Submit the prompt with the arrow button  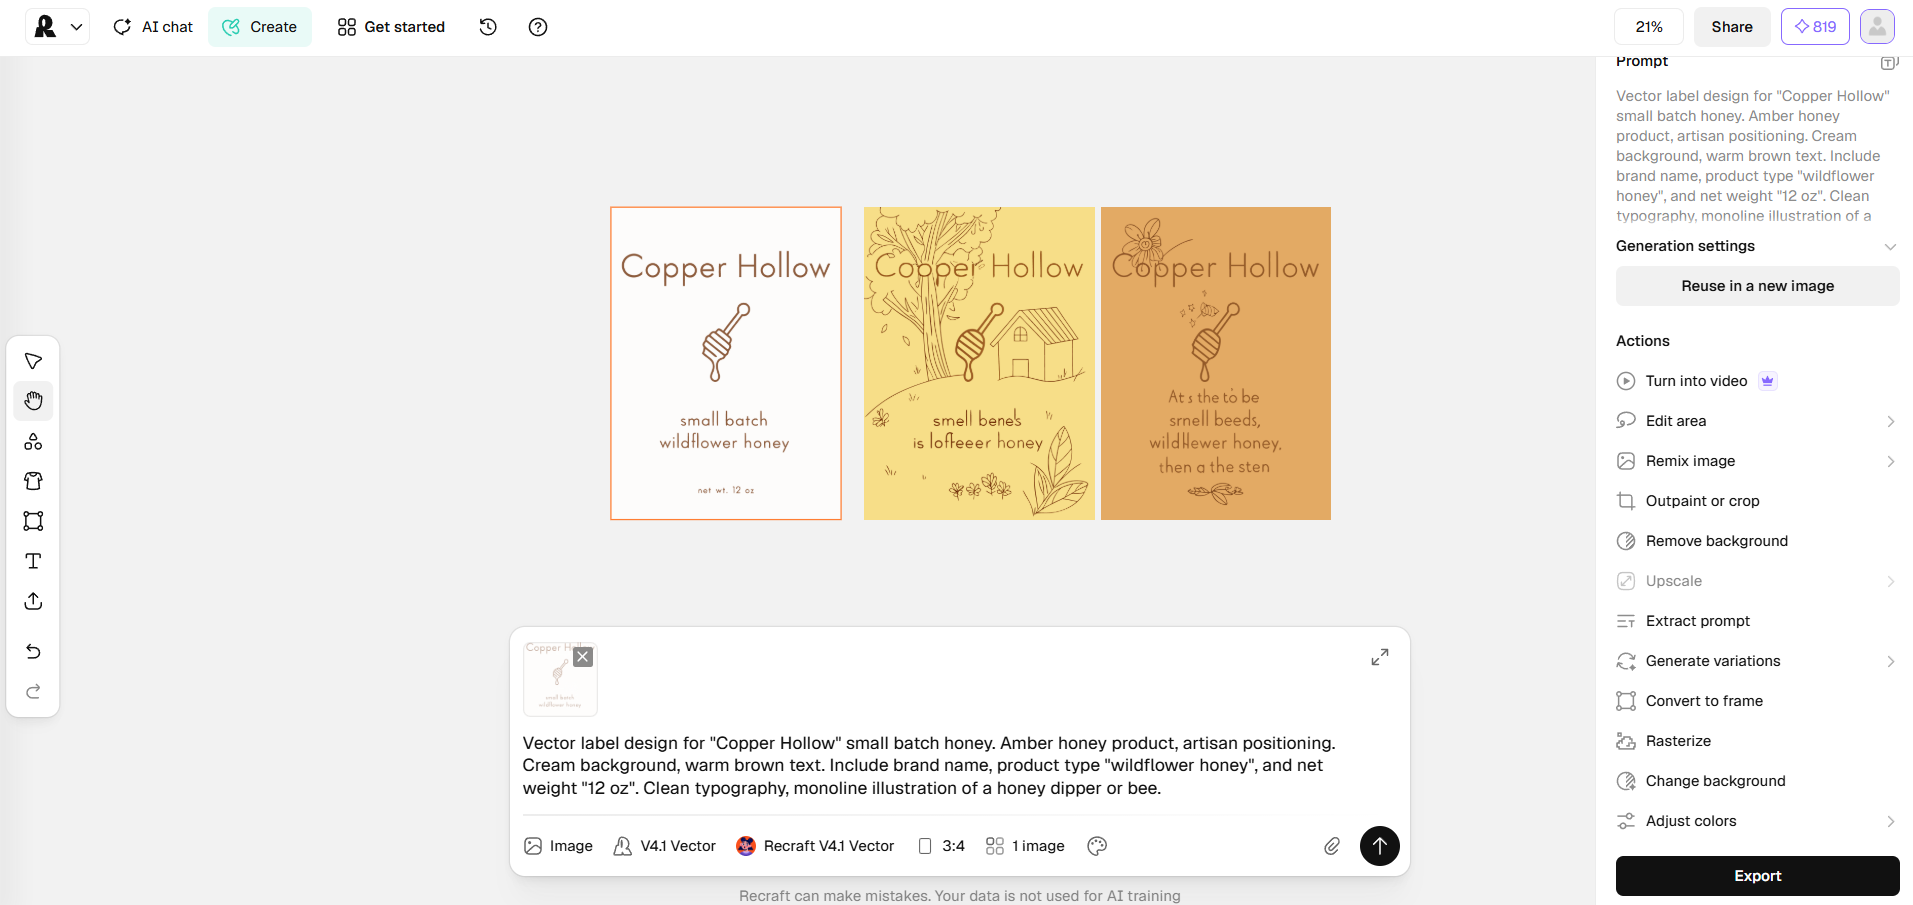(x=1380, y=846)
